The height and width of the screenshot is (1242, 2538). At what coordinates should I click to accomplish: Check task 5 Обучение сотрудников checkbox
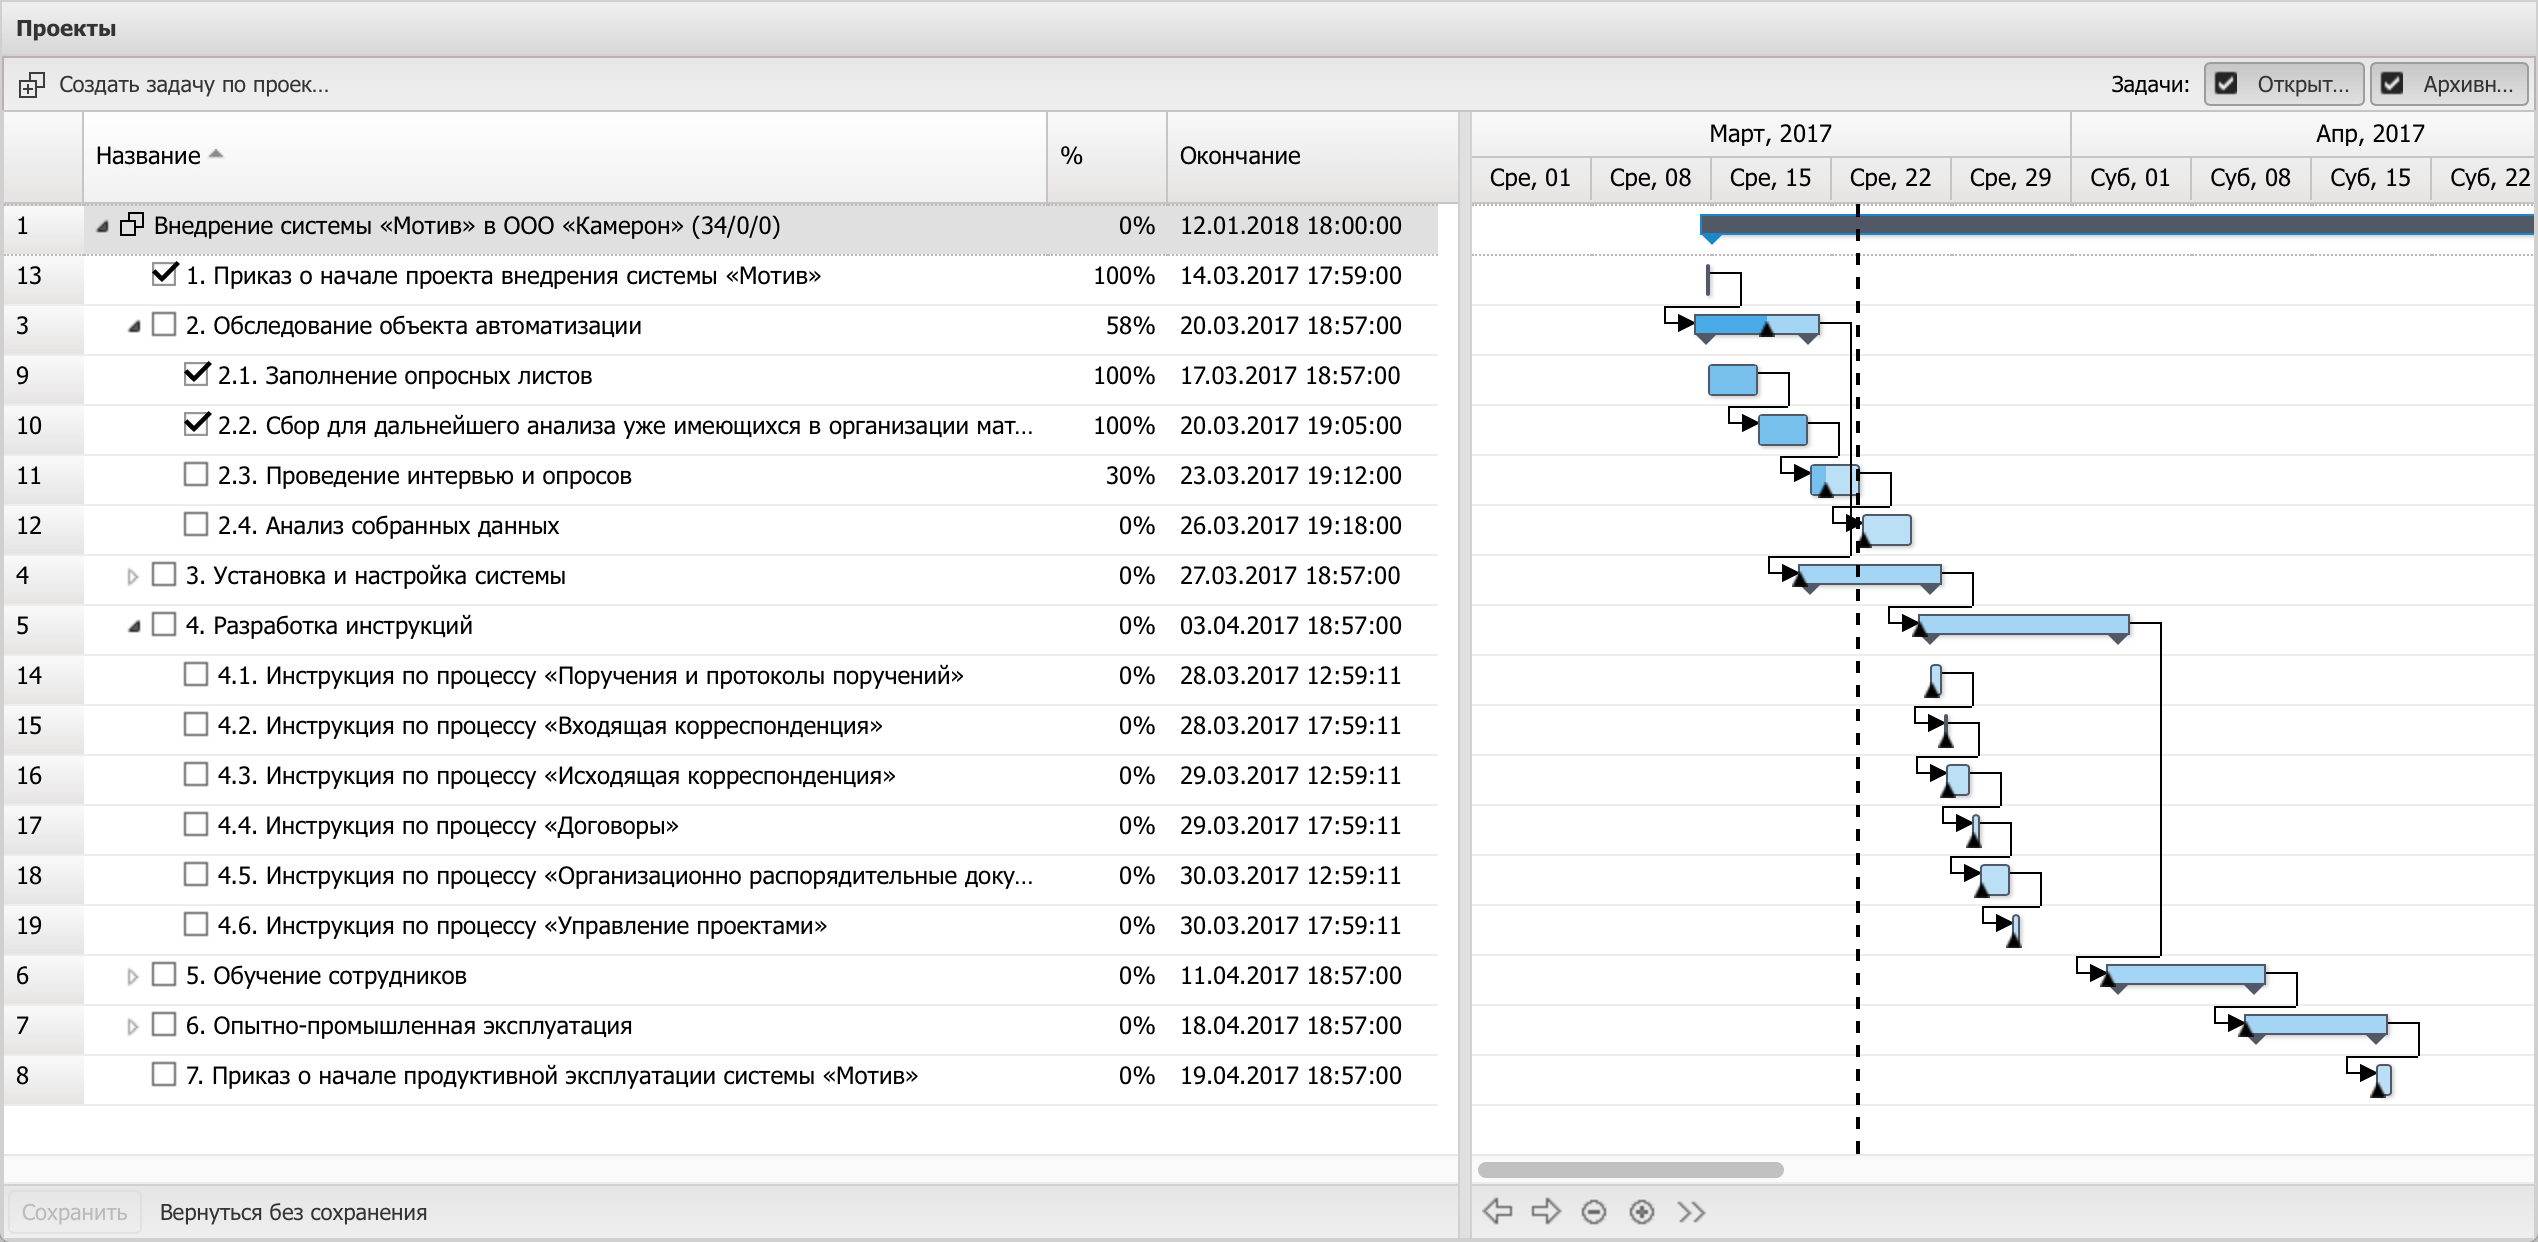tap(164, 974)
